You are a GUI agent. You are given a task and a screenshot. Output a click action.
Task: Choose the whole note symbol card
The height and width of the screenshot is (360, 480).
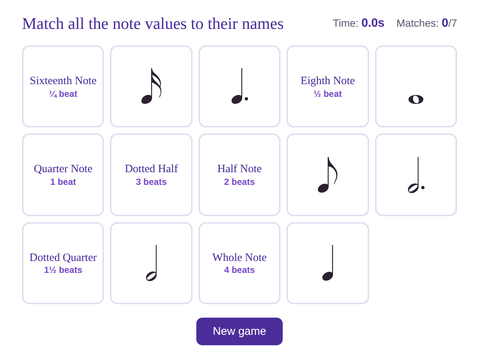click(416, 86)
